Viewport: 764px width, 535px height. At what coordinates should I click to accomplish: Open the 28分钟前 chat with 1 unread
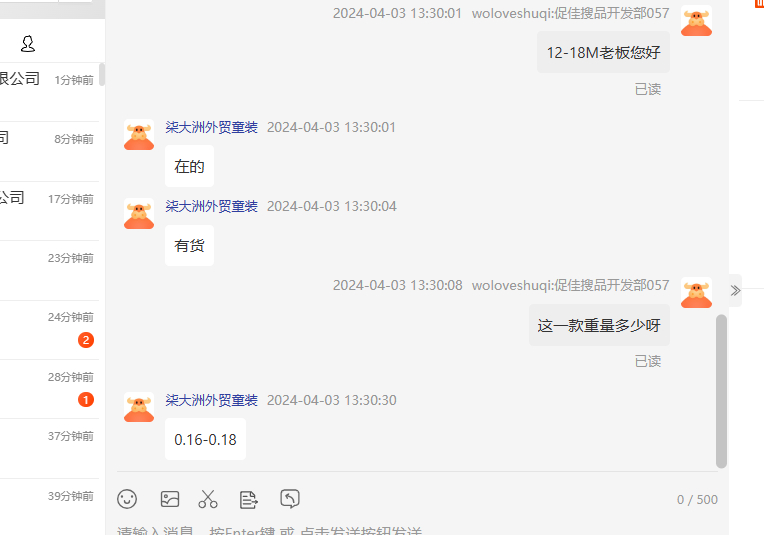pyautogui.click(x=49, y=389)
